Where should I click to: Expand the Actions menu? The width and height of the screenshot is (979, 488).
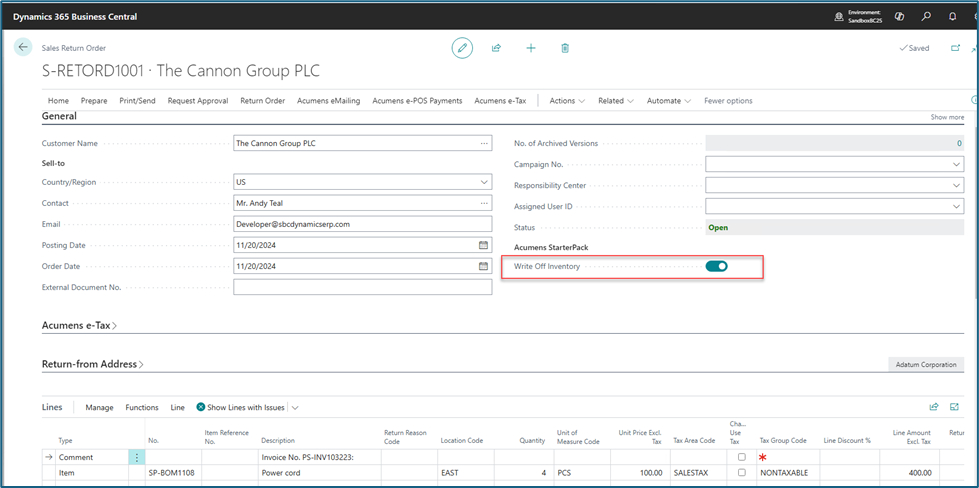(567, 100)
